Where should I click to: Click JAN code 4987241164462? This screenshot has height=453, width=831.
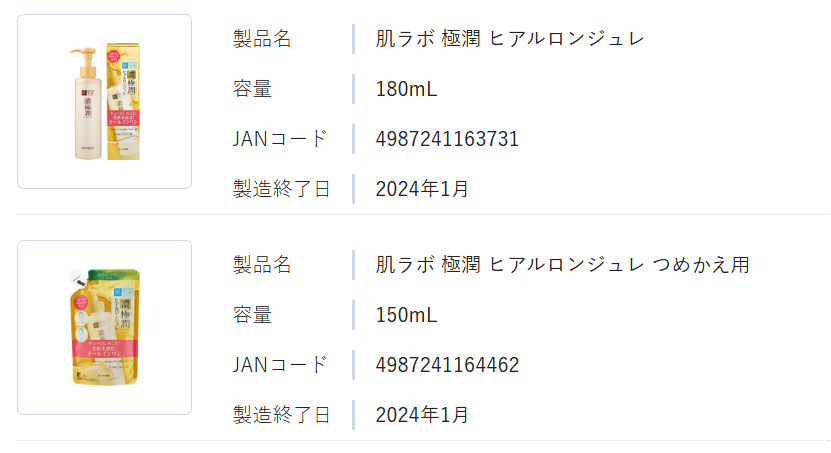click(447, 365)
